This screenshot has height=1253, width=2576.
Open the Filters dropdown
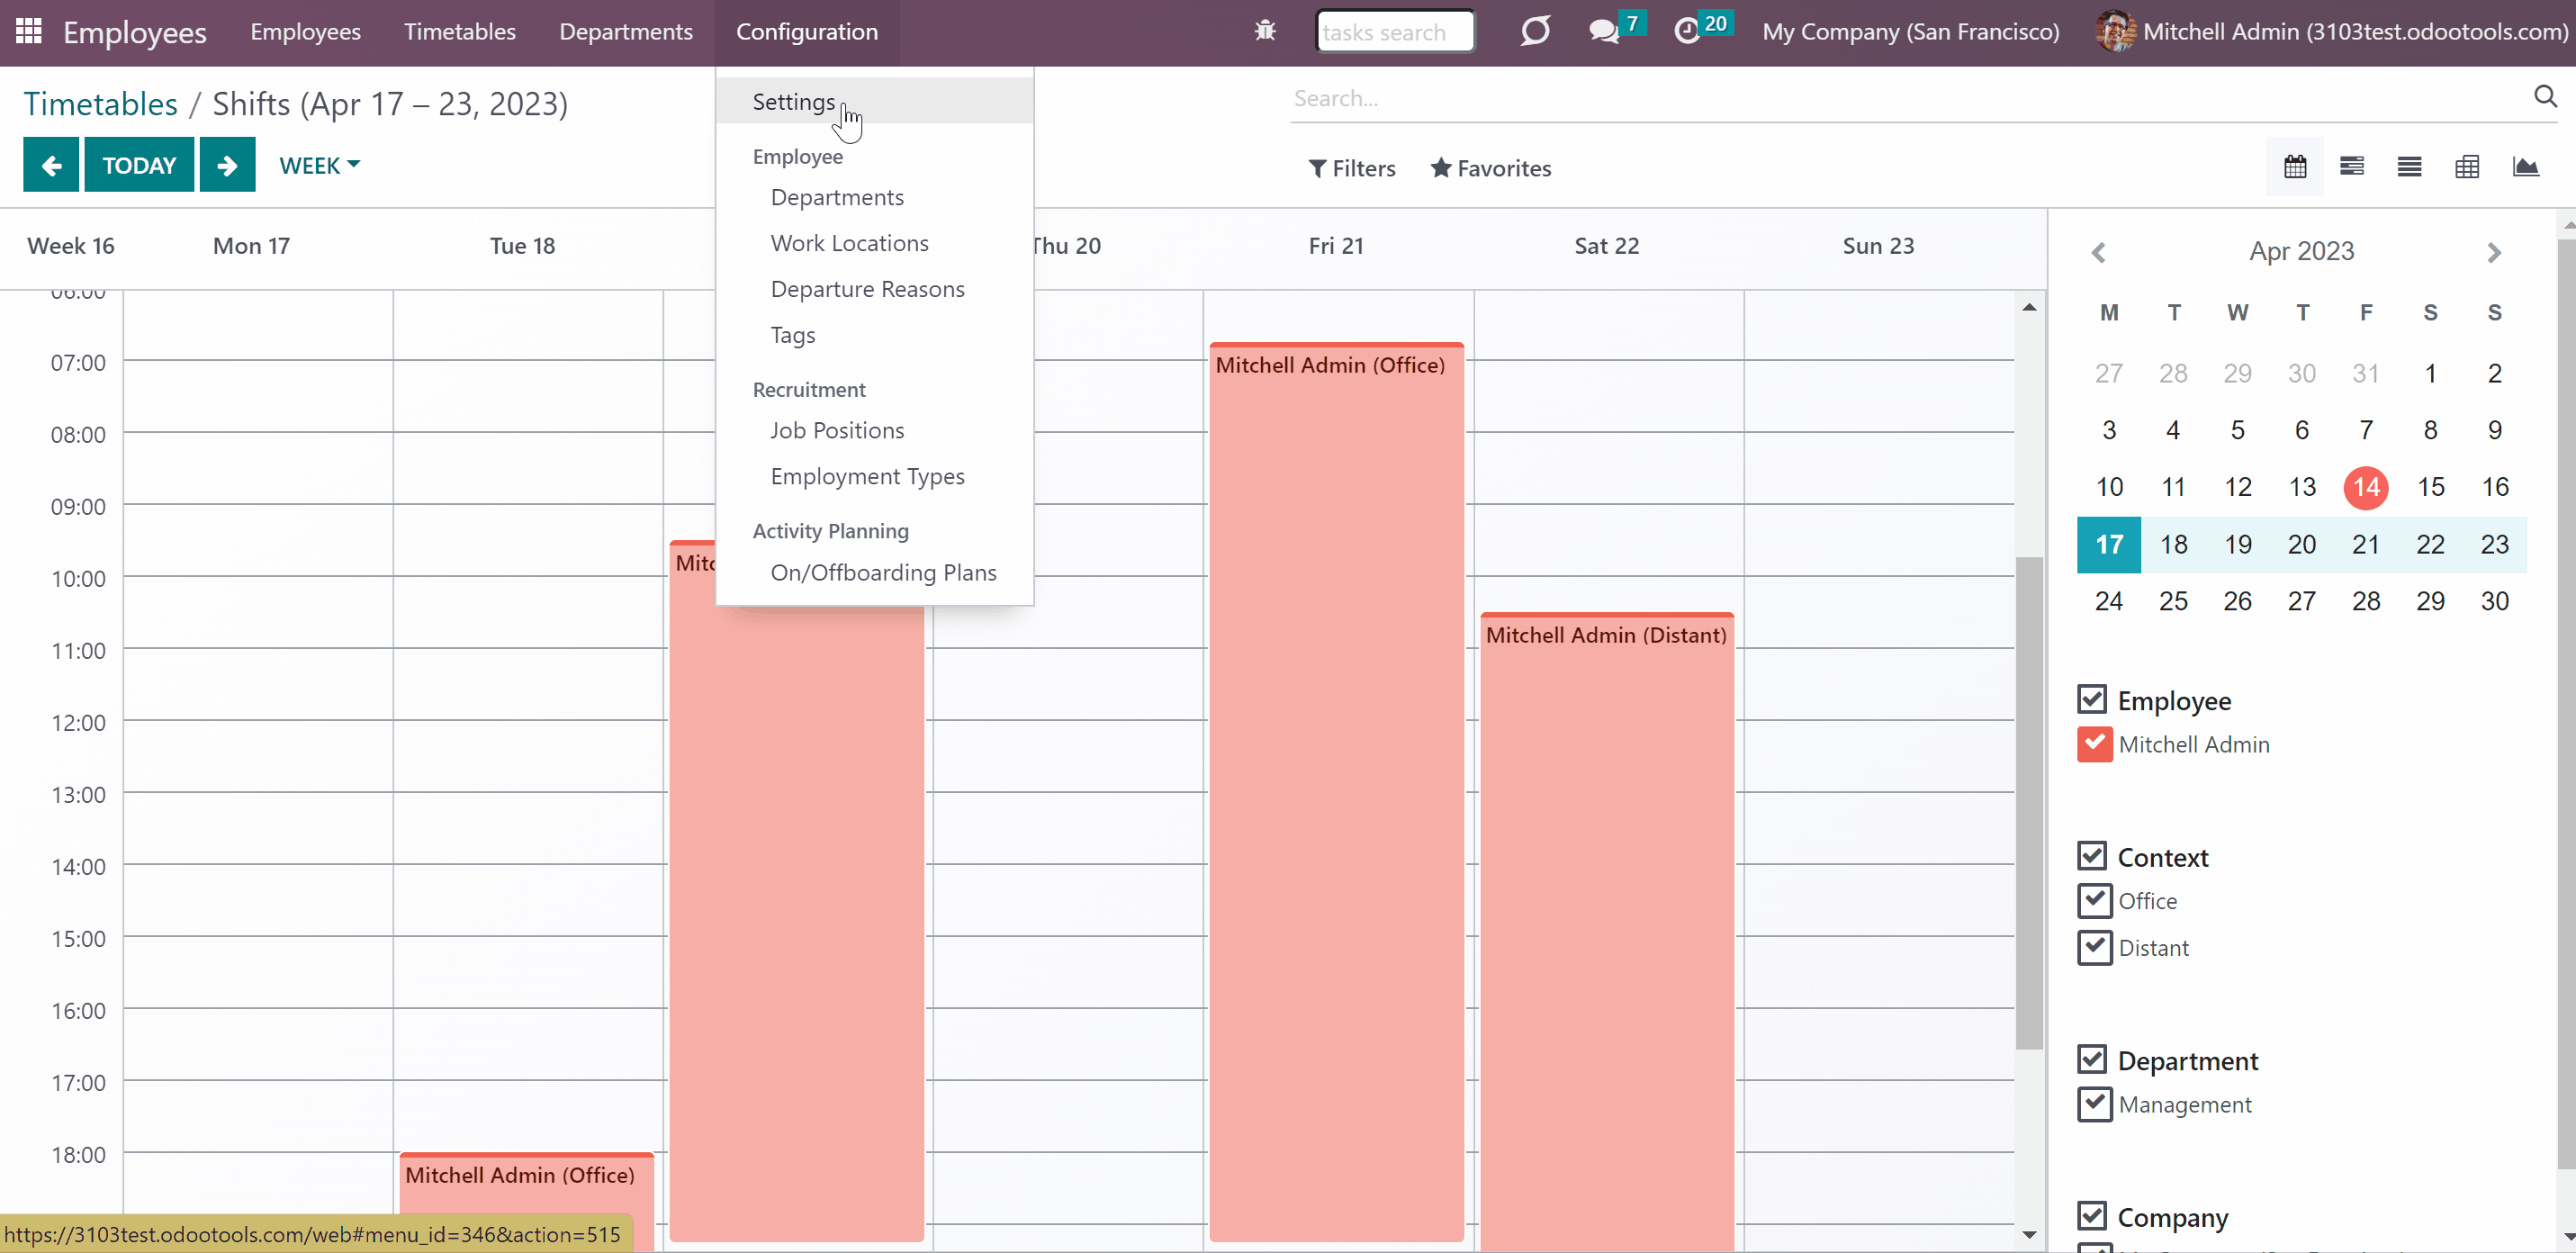(1352, 168)
